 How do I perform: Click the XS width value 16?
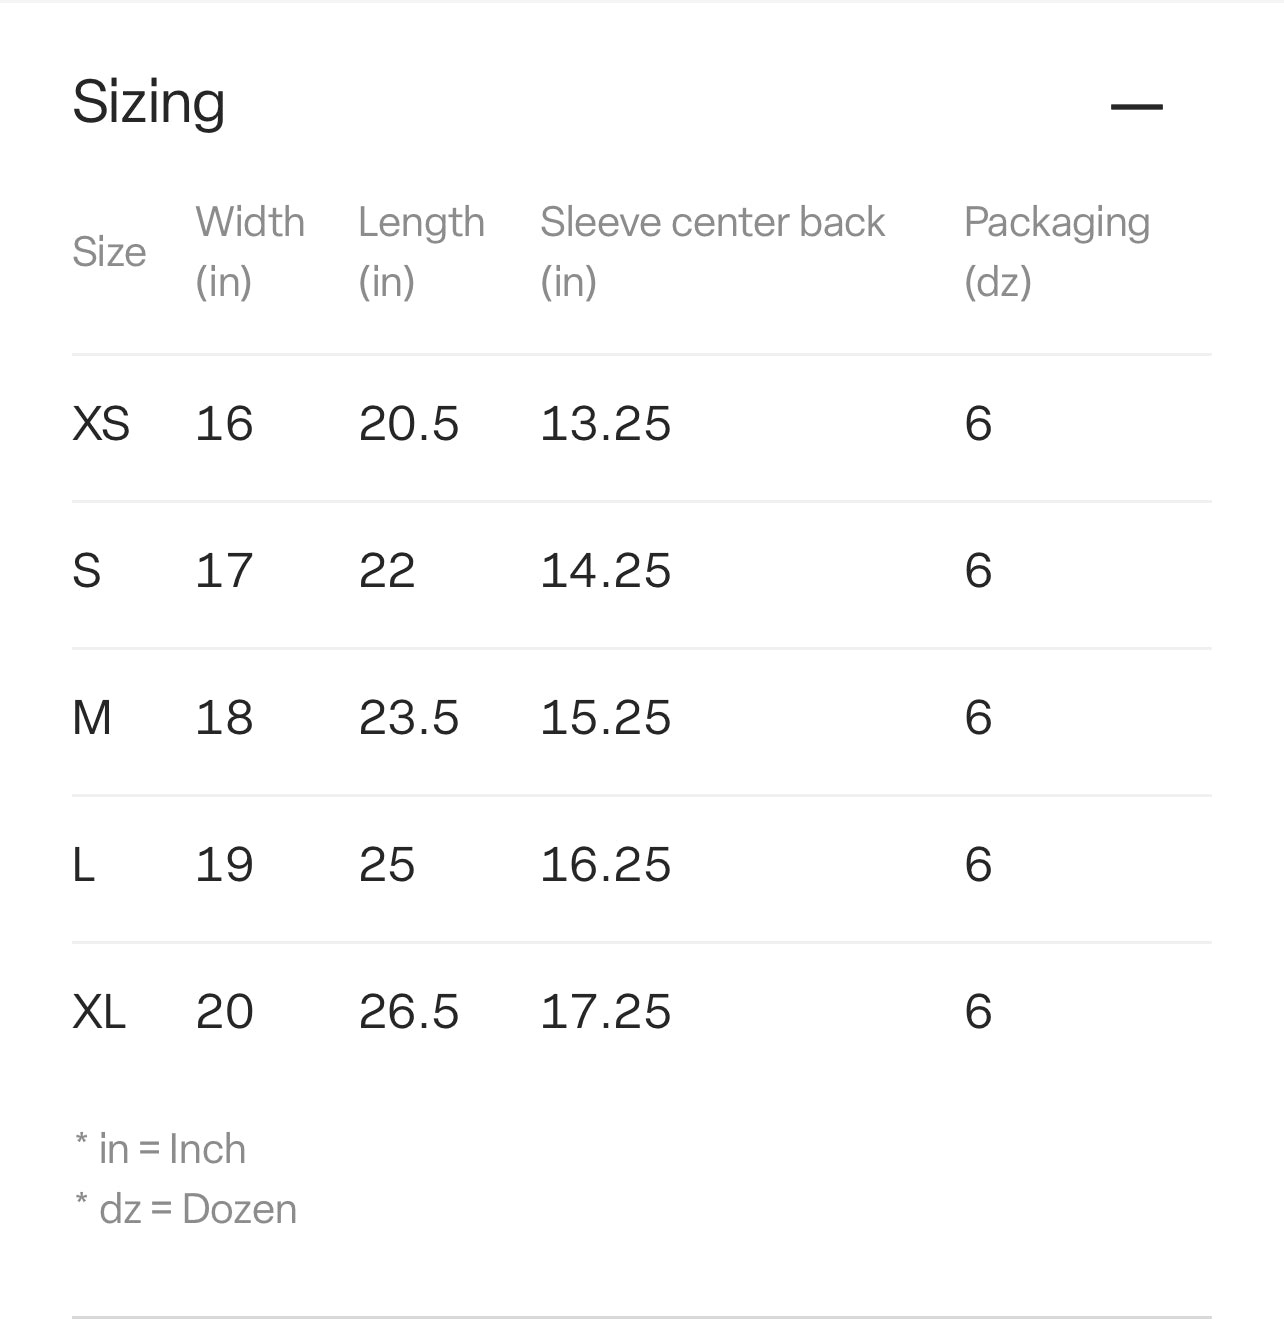(x=224, y=424)
